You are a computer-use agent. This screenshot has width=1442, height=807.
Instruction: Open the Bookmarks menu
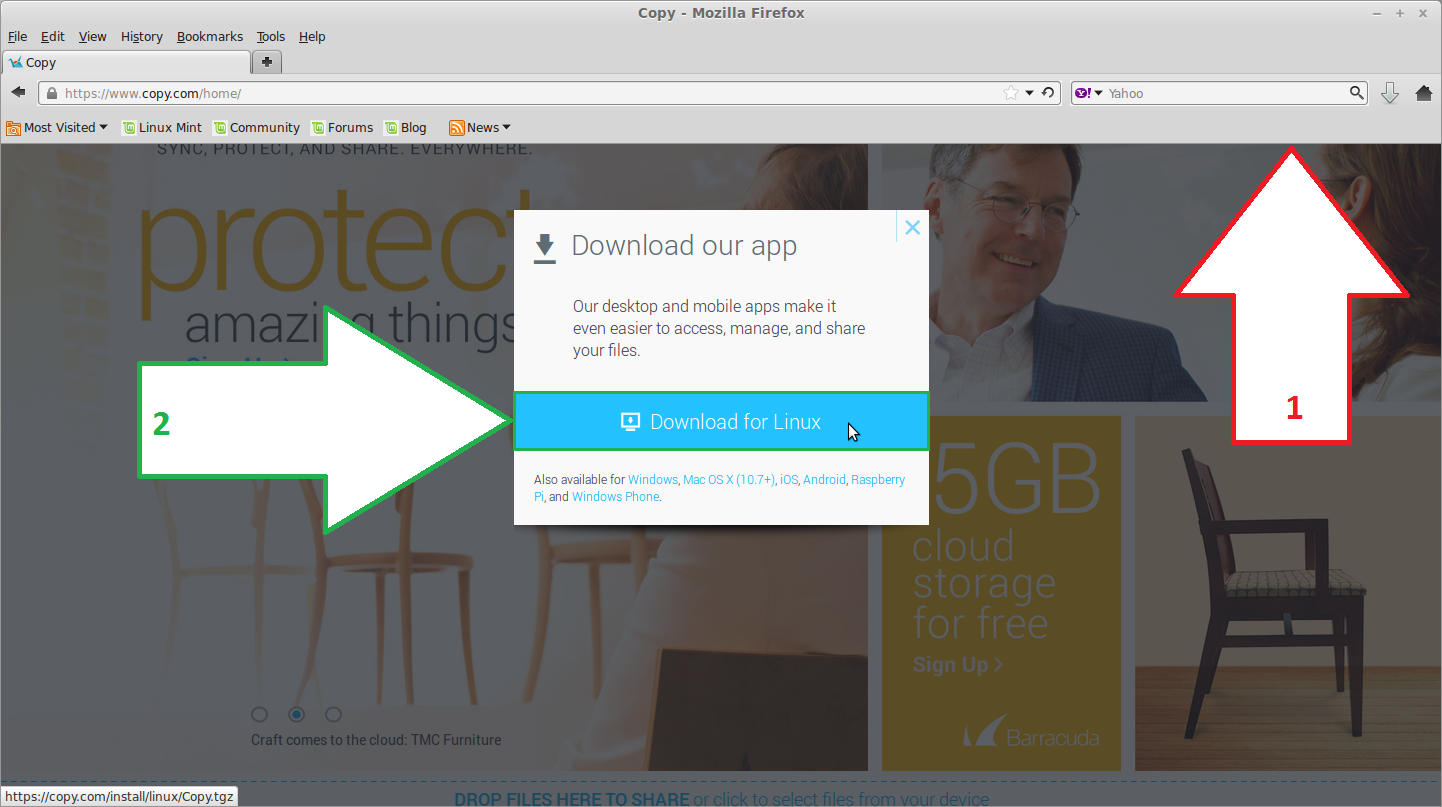(209, 36)
